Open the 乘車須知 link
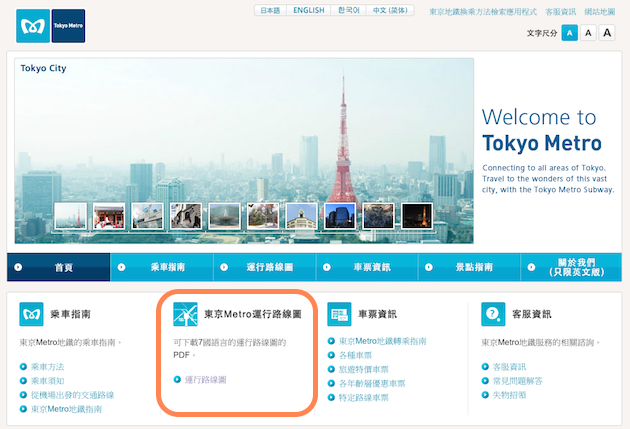 coord(47,381)
